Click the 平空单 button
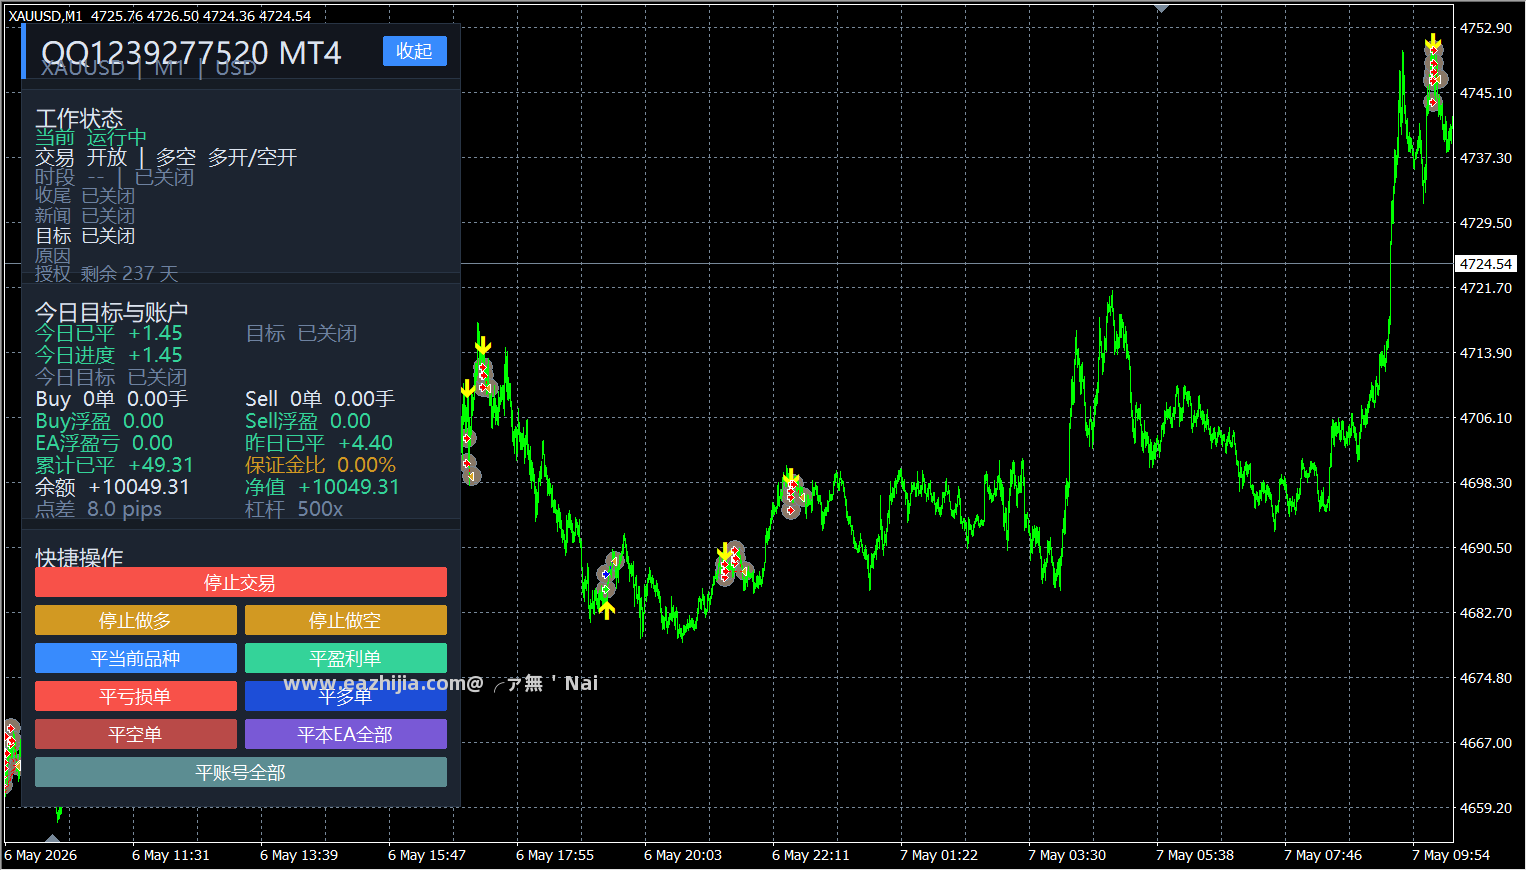 coord(136,734)
